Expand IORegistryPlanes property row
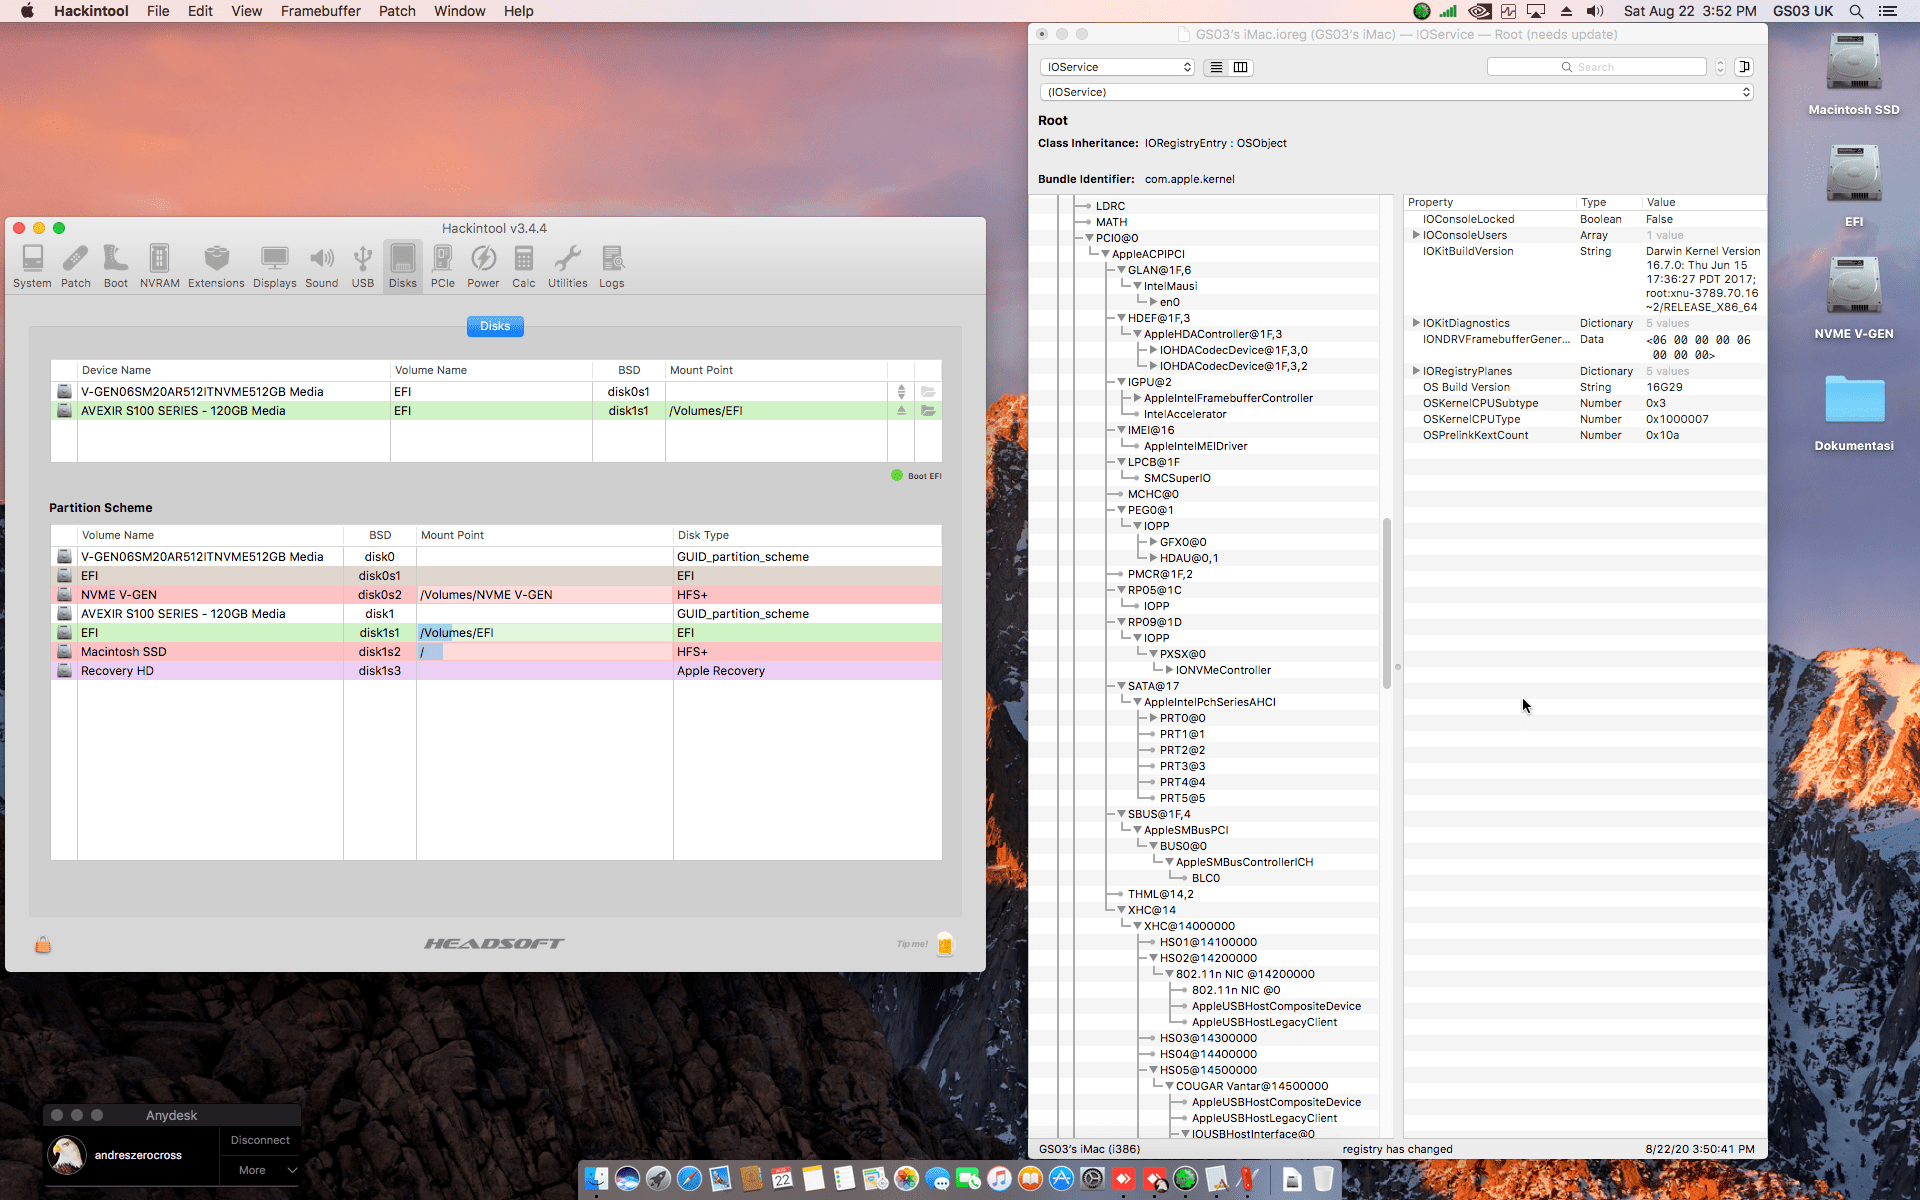 (1415, 371)
